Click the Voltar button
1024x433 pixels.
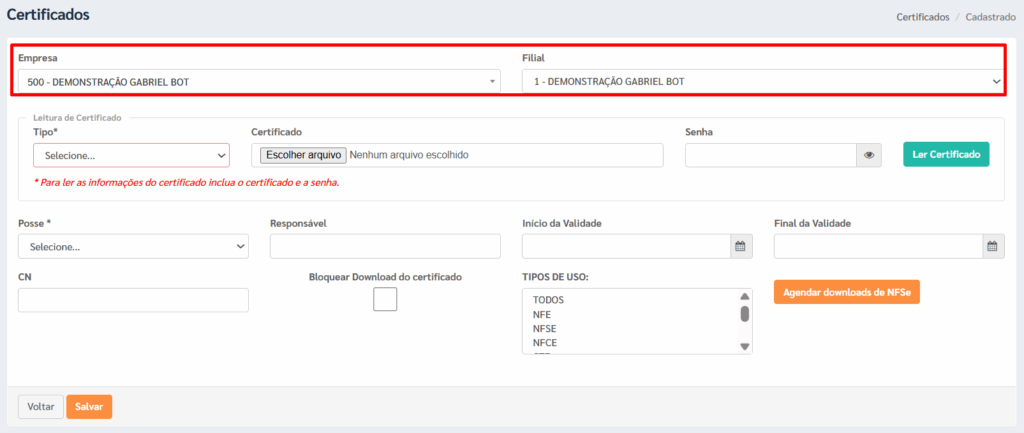[x=40, y=406]
